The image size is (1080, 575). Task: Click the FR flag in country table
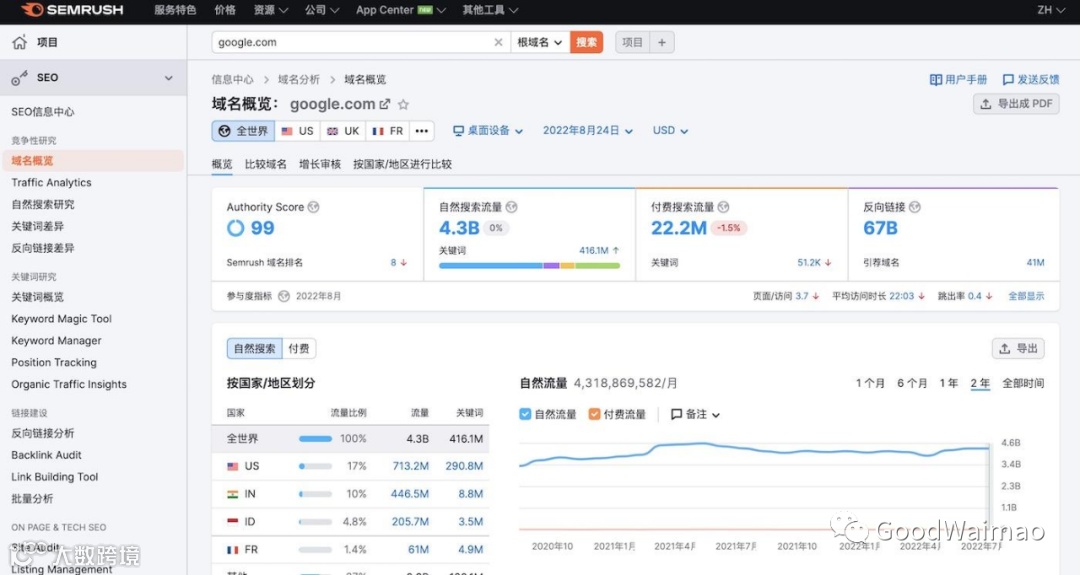click(x=233, y=550)
